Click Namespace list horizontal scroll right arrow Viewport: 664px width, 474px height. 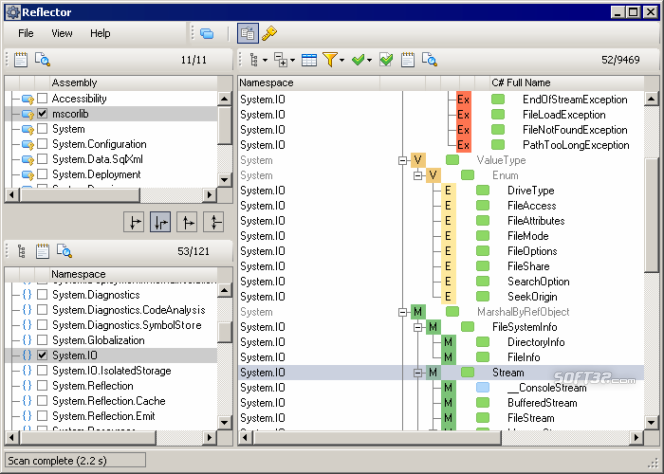(x=210, y=437)
